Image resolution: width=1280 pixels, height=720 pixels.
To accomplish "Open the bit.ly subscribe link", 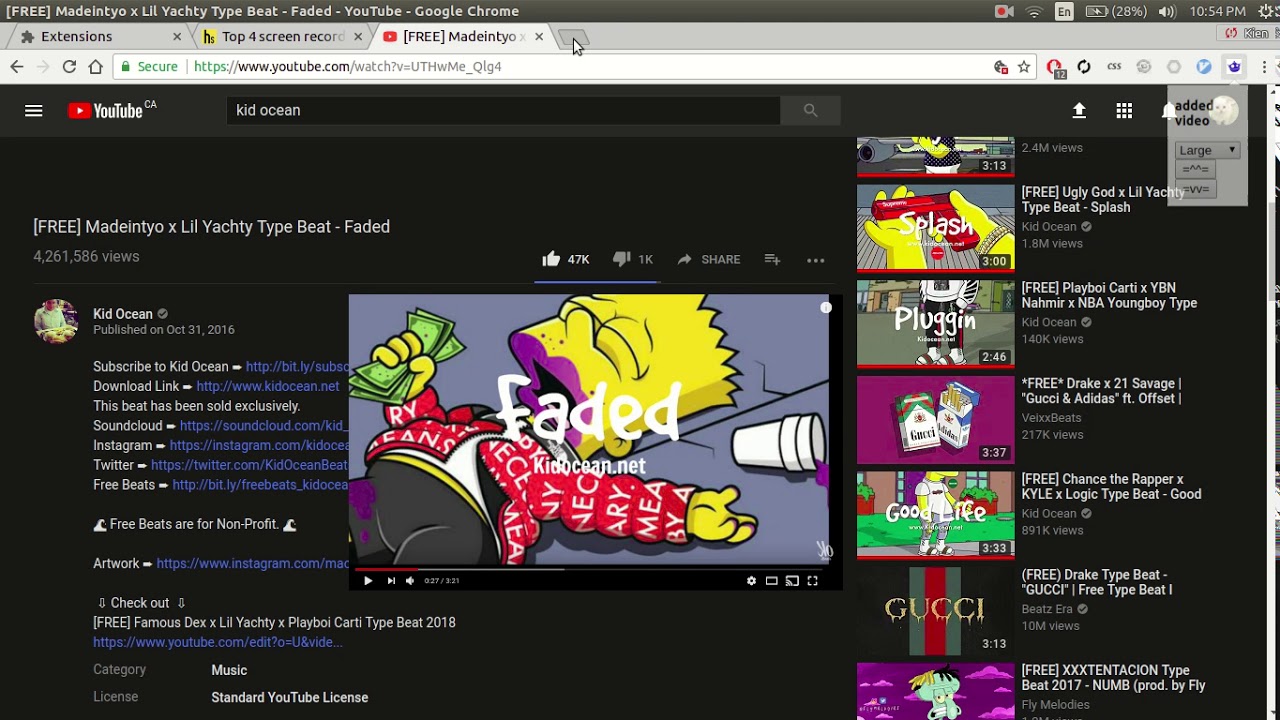I will 297,367.
